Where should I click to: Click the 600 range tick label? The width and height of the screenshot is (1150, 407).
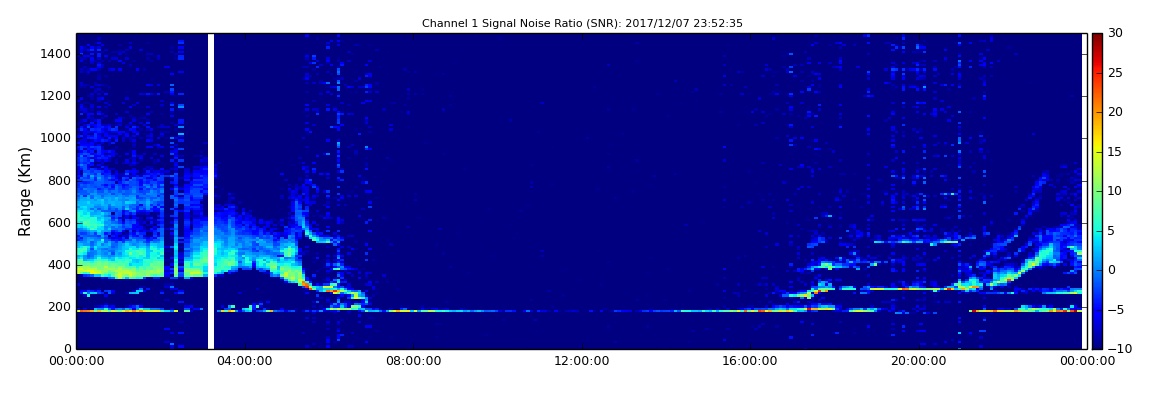coord(60,223)
